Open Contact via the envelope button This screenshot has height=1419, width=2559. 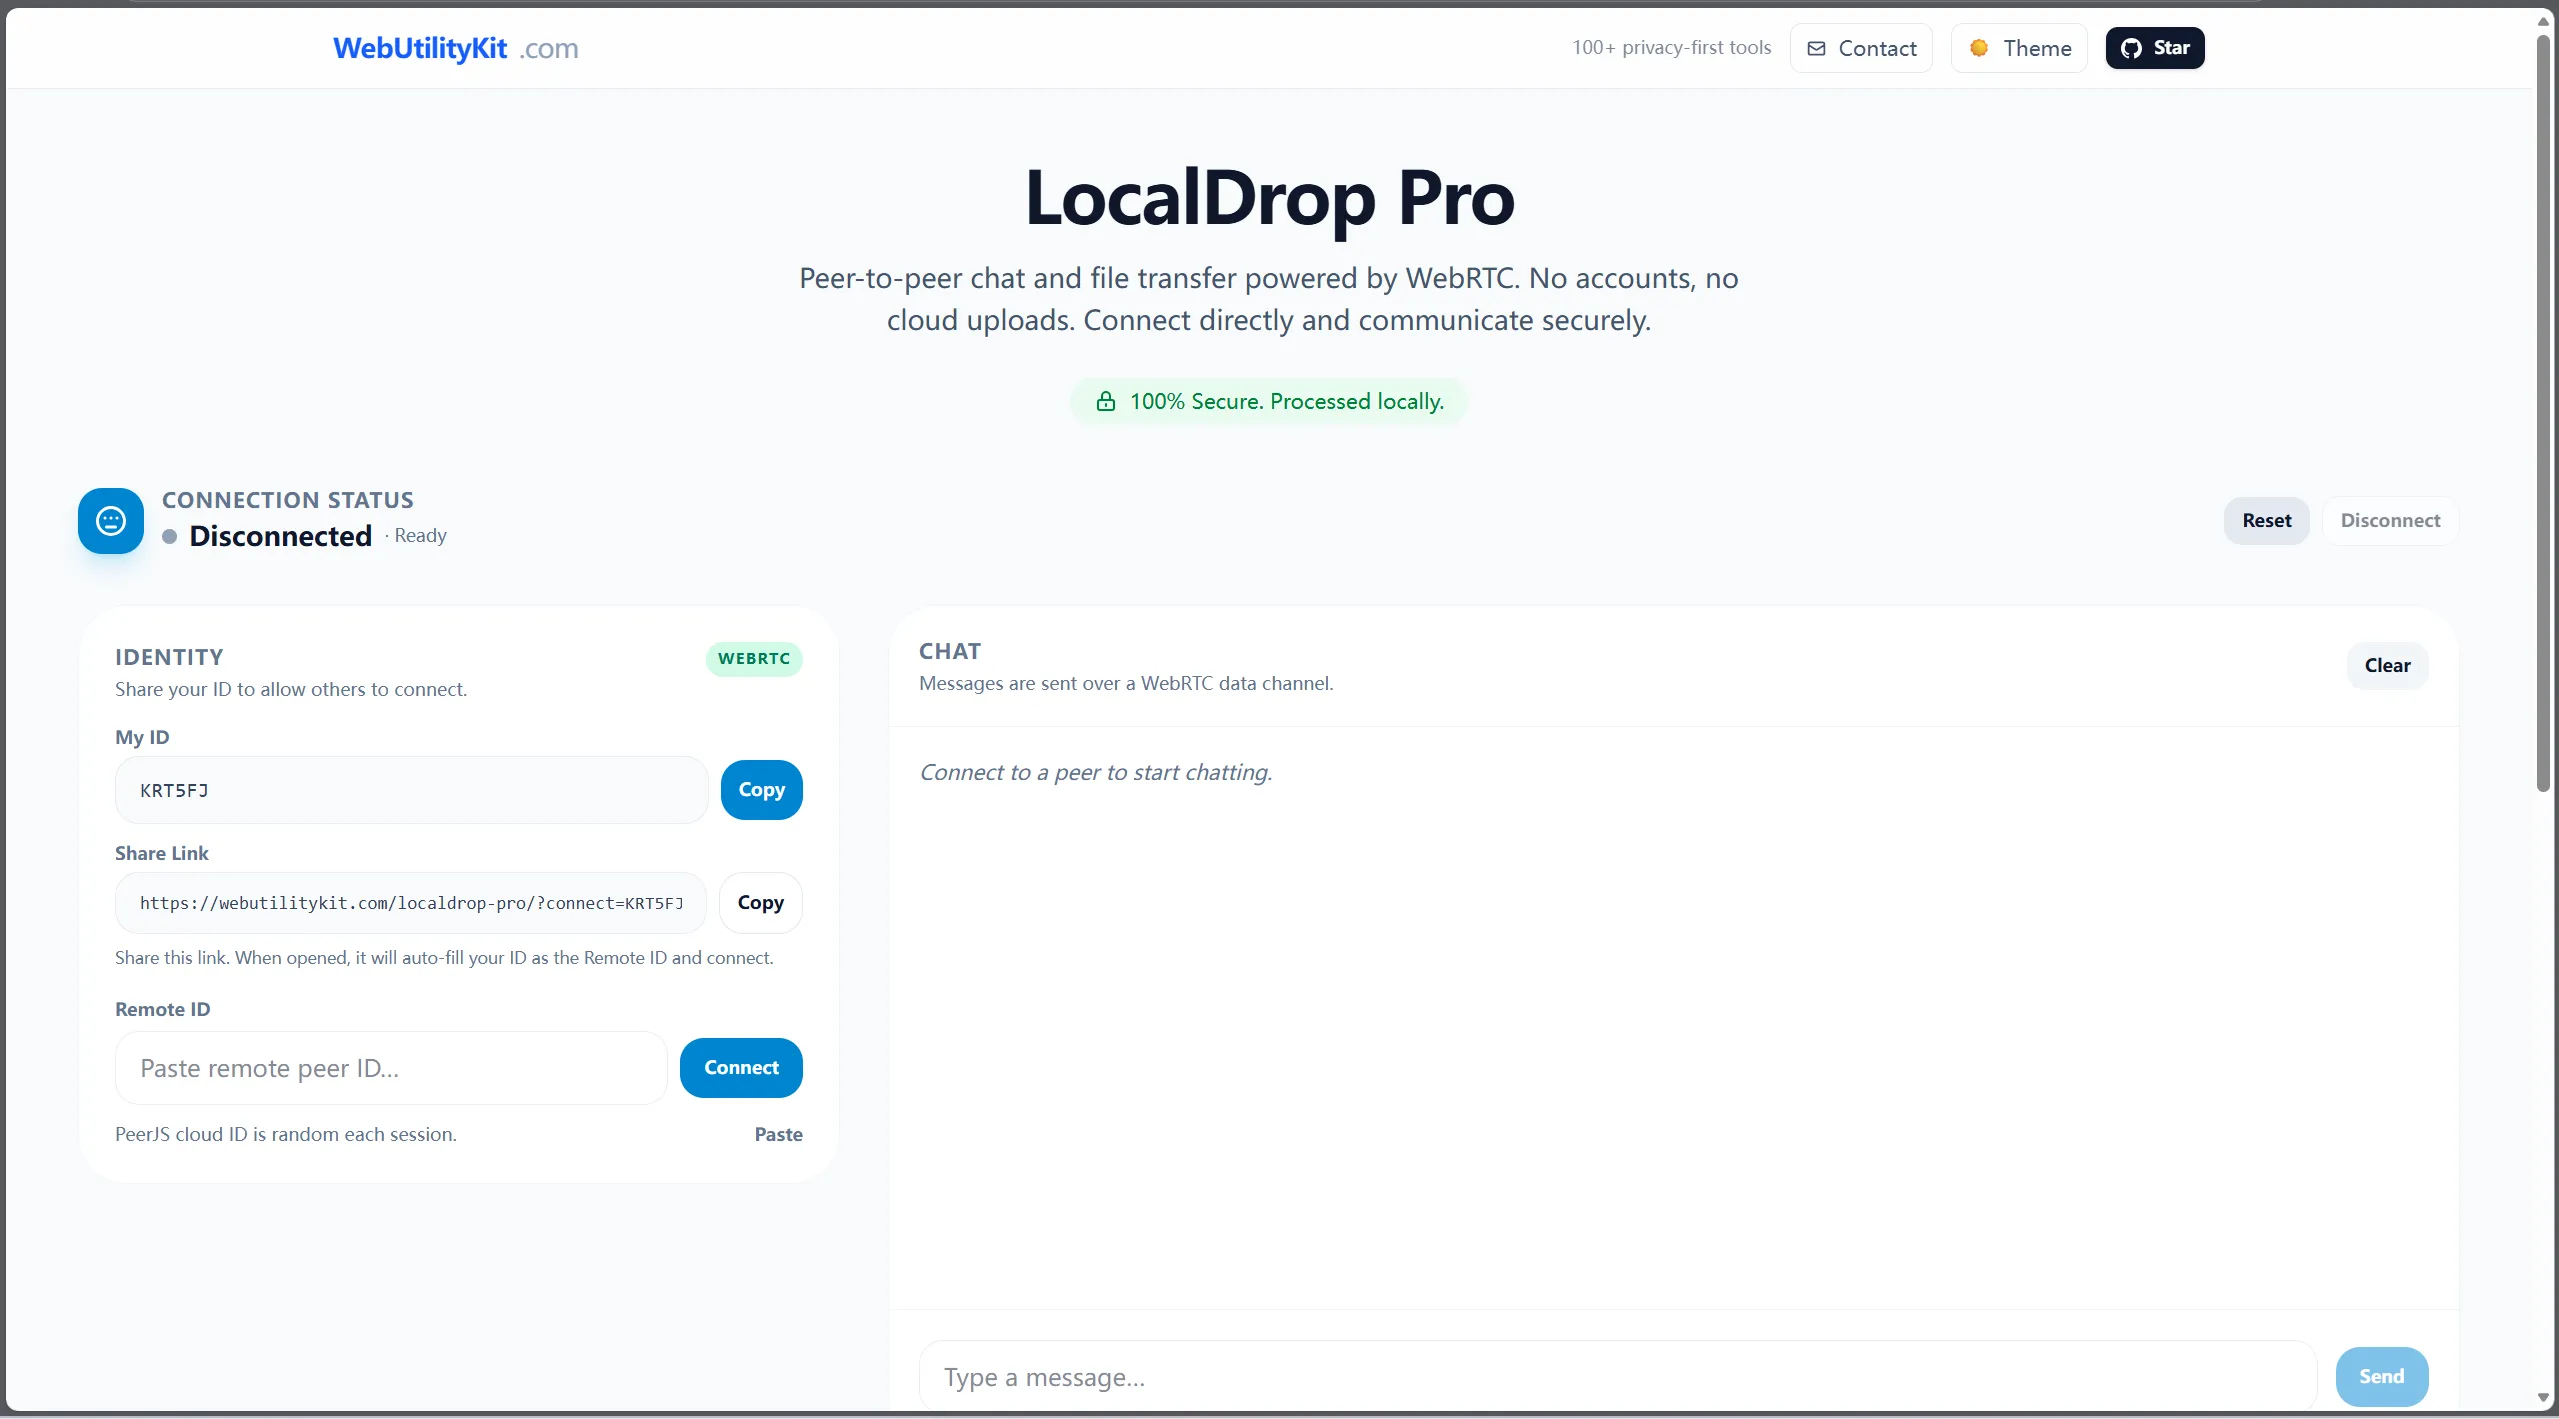pos(1860,48)
